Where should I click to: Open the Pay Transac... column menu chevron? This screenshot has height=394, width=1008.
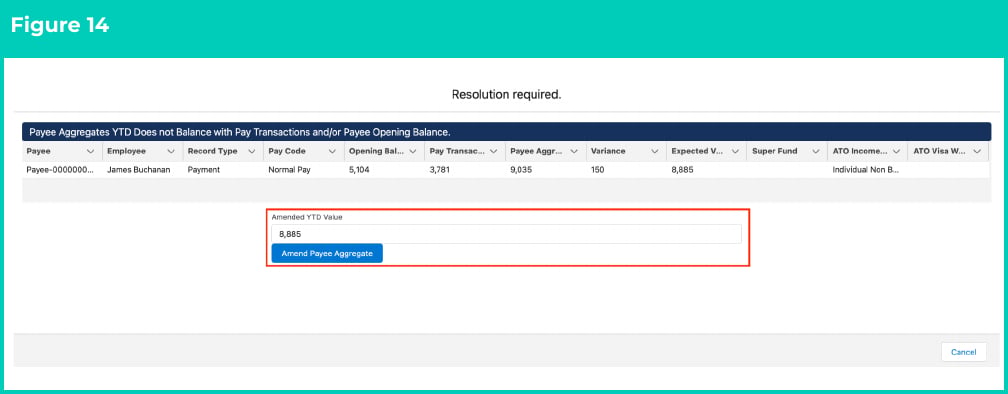pos(493,152)
